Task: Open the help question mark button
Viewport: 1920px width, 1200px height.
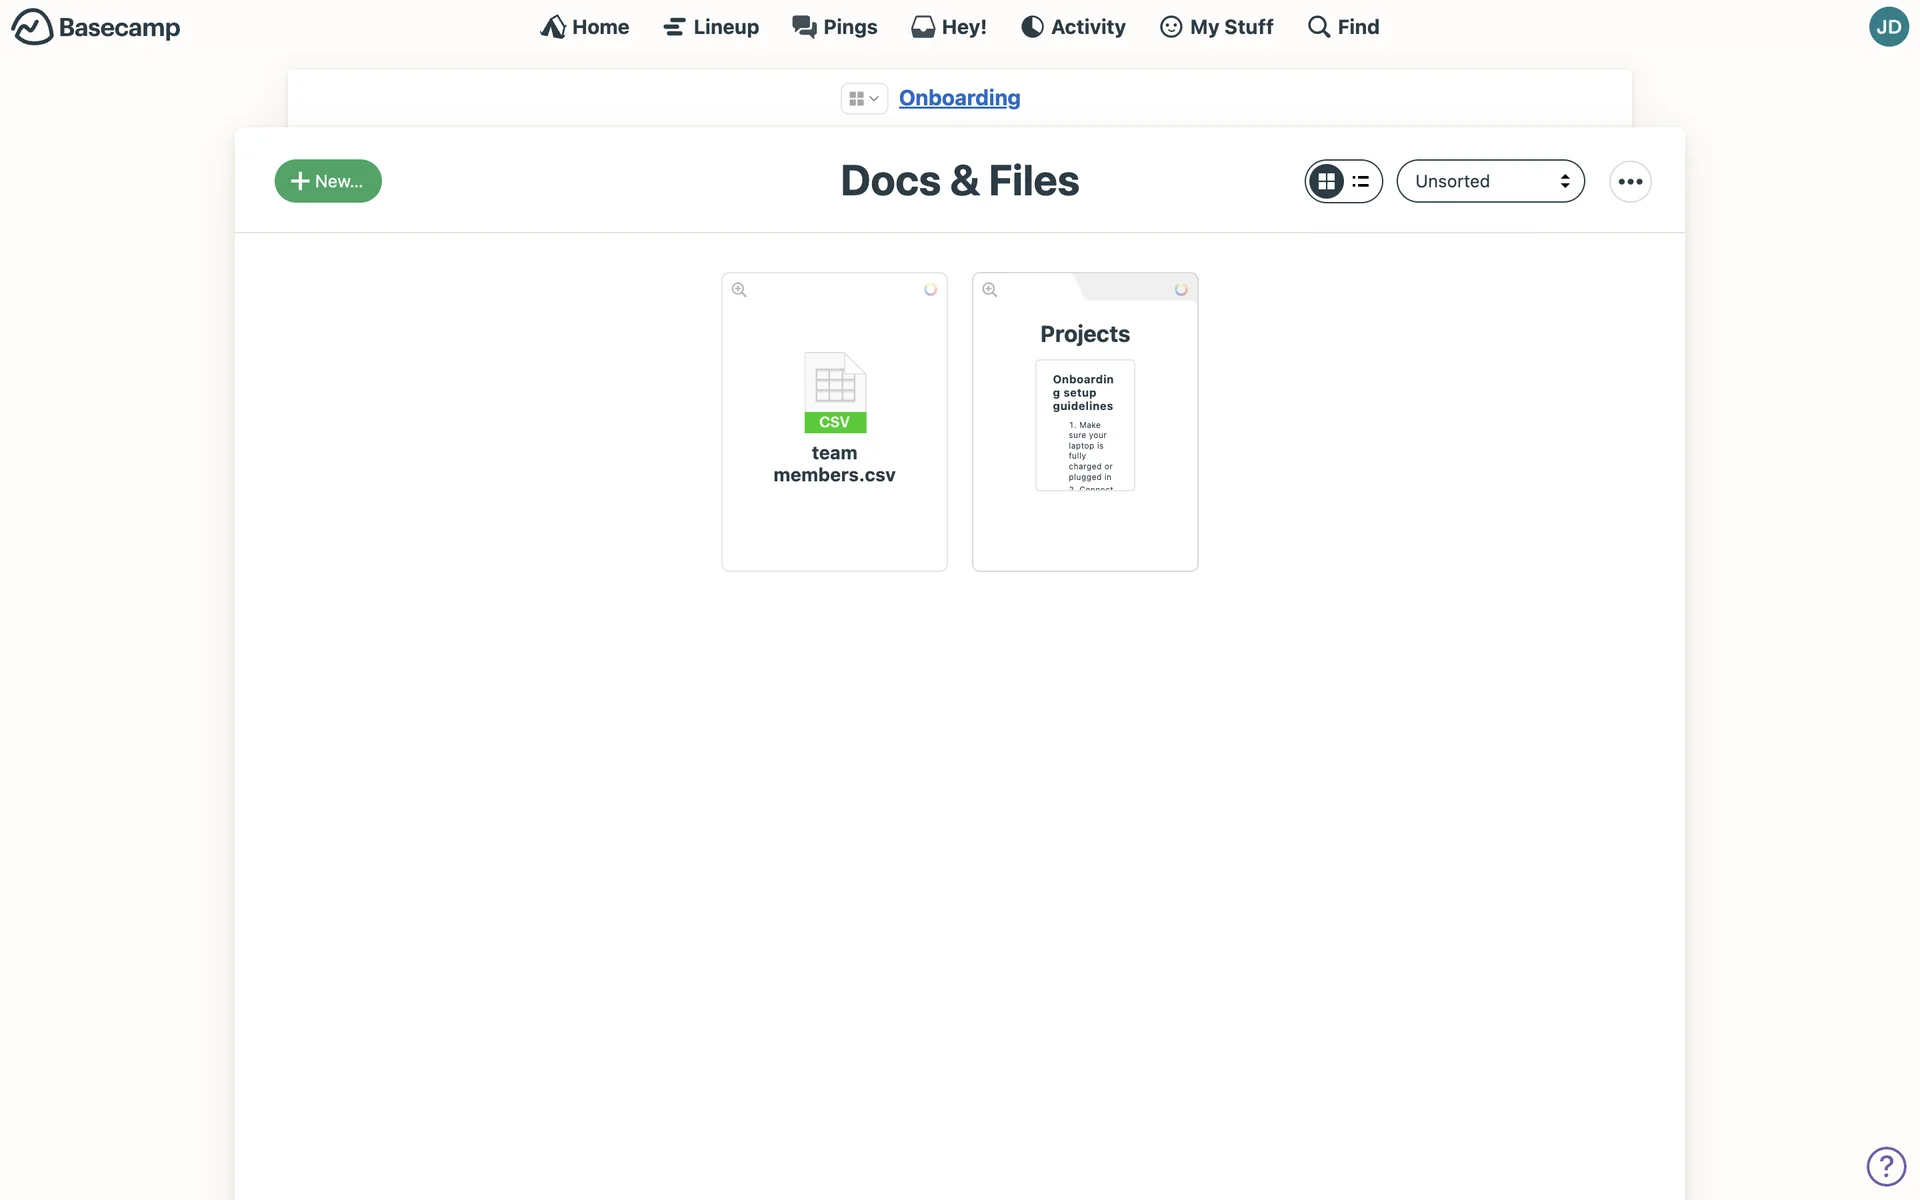Action: (1886, 1166)
